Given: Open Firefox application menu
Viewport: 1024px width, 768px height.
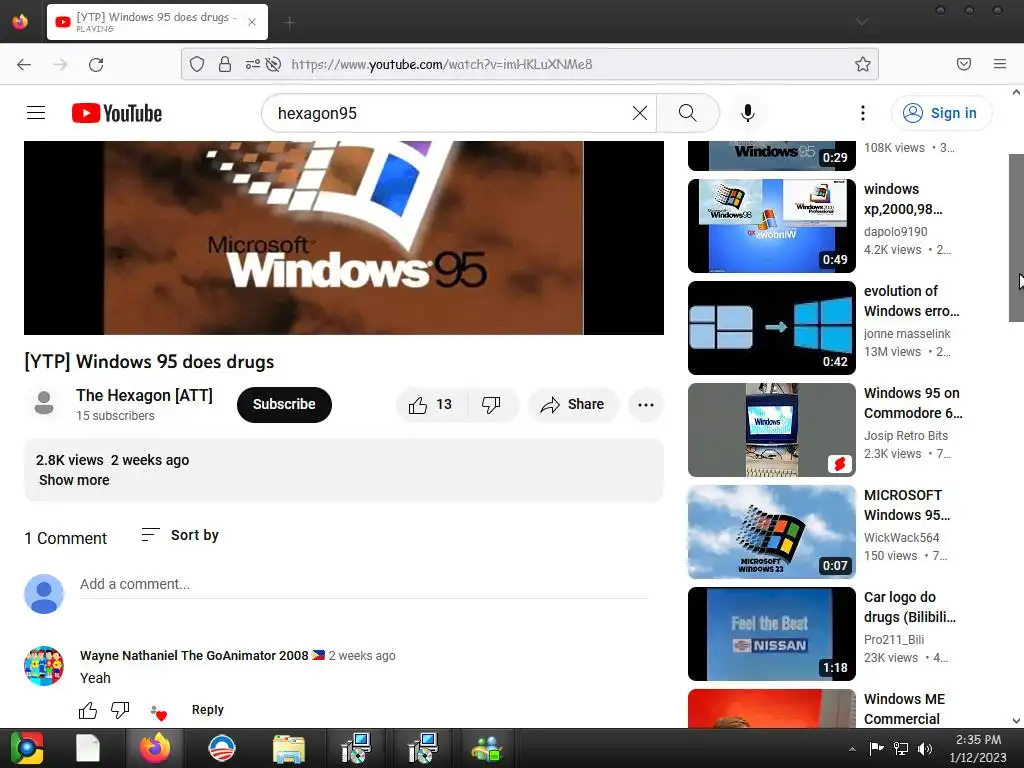Looking at the screenshot, I should 1000,64.
